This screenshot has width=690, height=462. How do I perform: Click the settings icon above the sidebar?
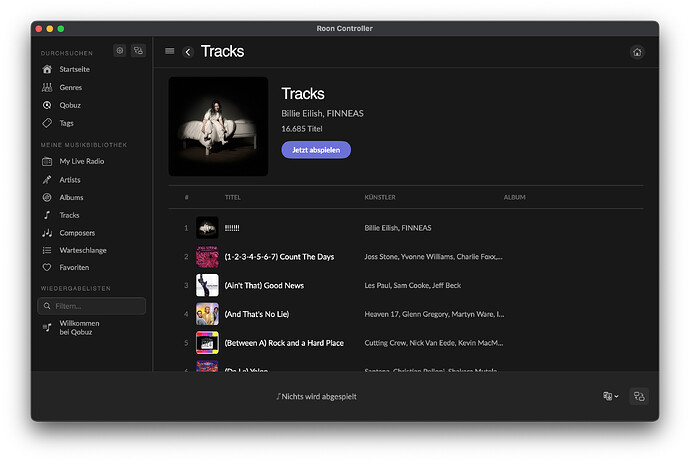(x=120, y=50)
